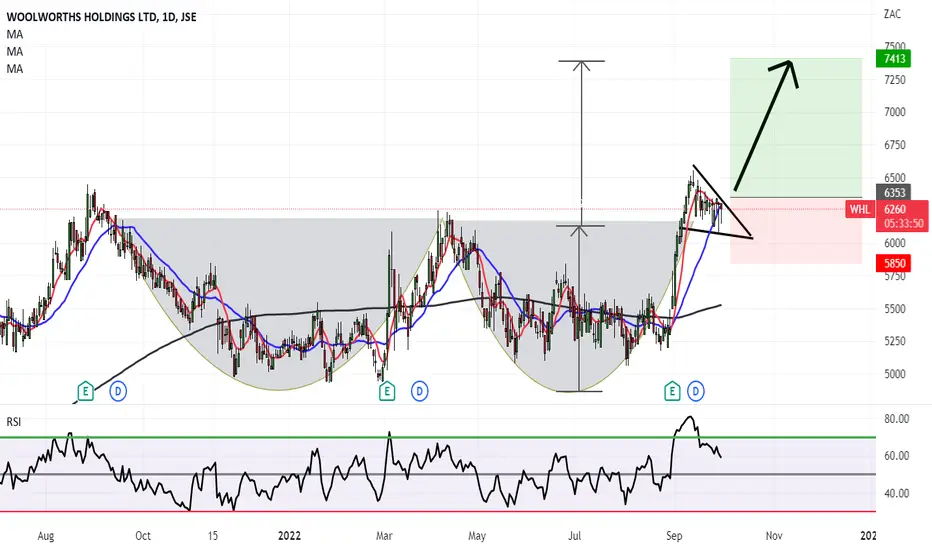This screenshot has height=550, width=932.
Task: Click the Nov label on time axis
Action: [x=774, y=536]
